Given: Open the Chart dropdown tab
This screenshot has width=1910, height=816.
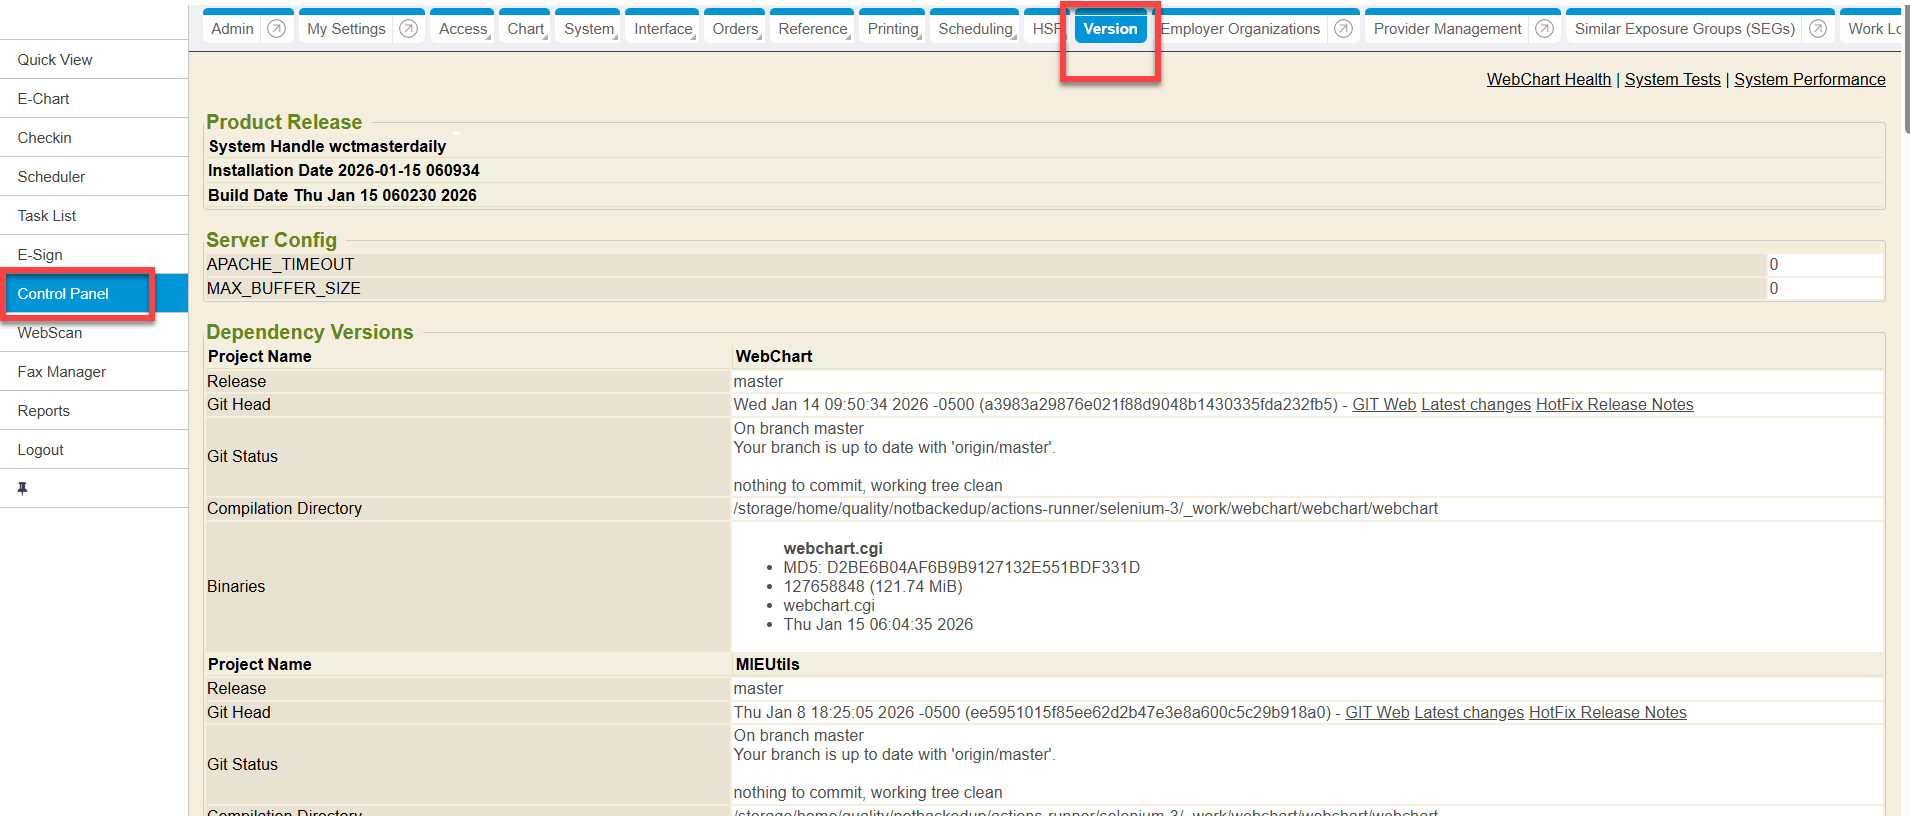Looking at the screenshot, I should (526, 29).
